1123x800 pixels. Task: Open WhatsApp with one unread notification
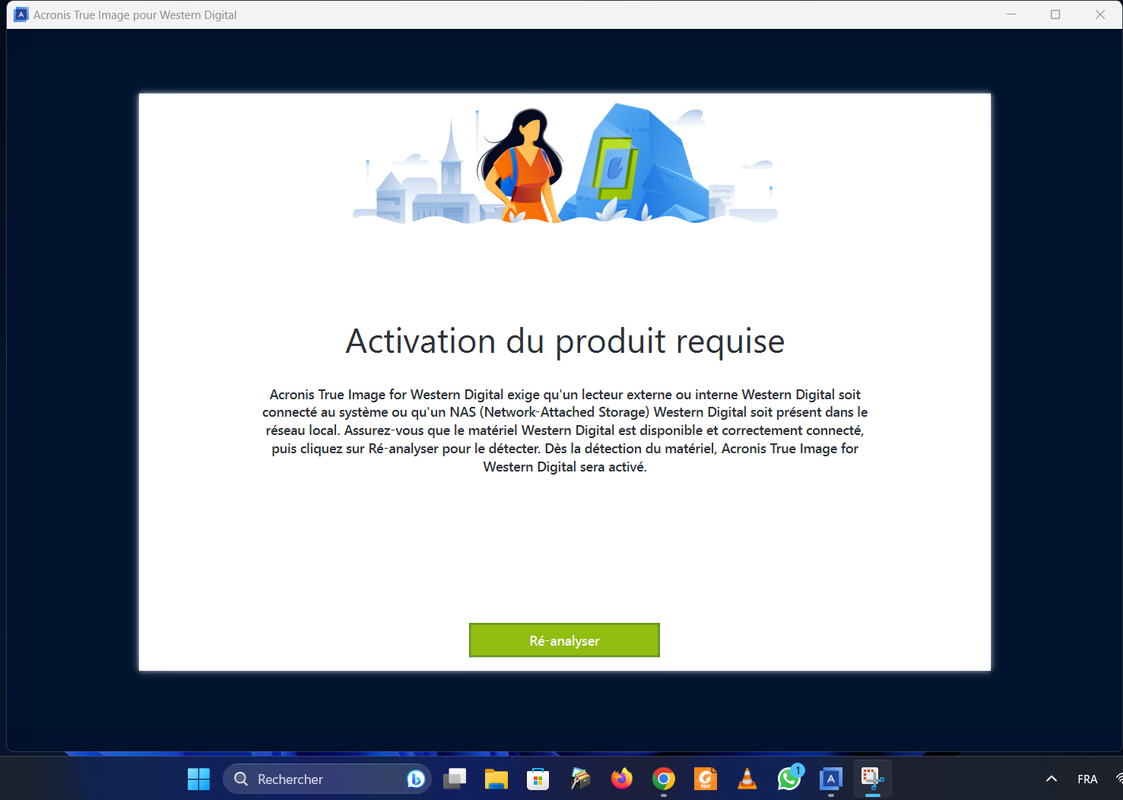pos(789,779)
